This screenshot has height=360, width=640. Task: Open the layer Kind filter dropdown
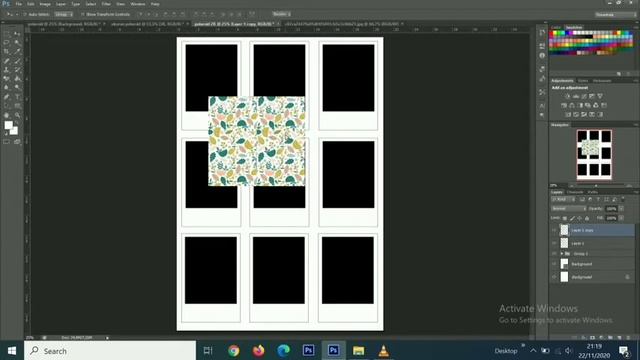coord(563,200)
